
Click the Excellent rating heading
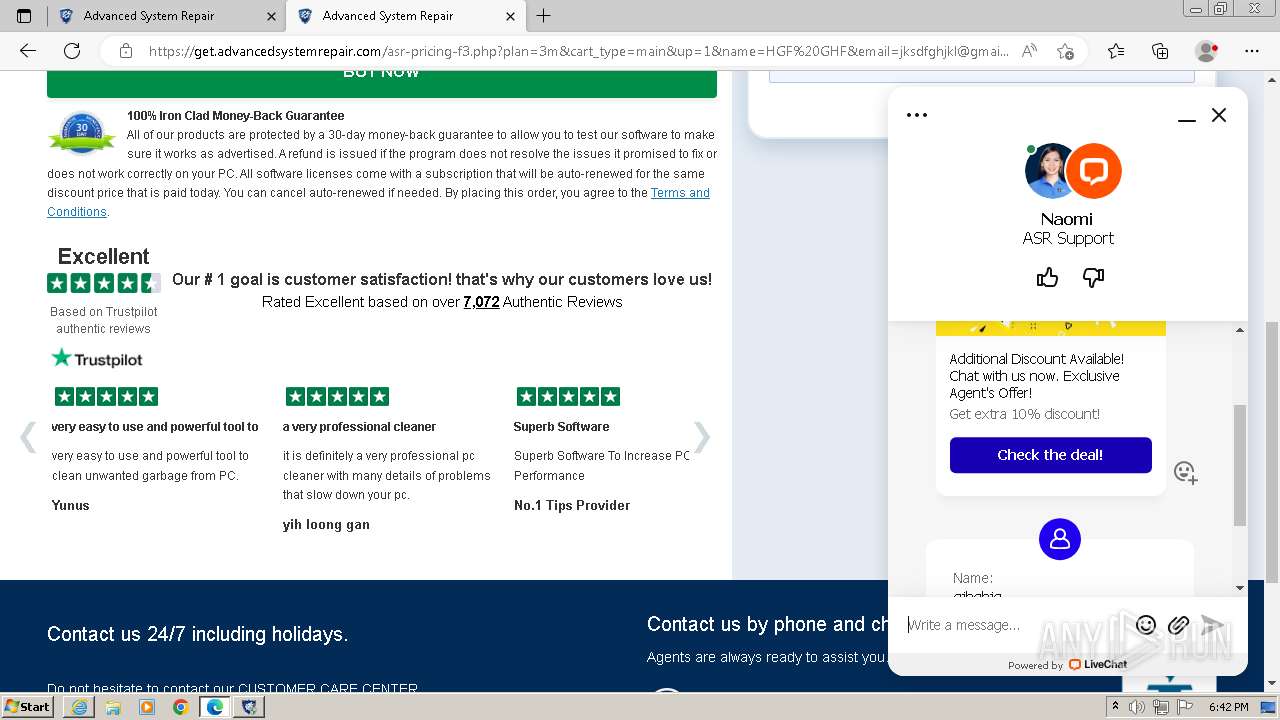[103, 256]
